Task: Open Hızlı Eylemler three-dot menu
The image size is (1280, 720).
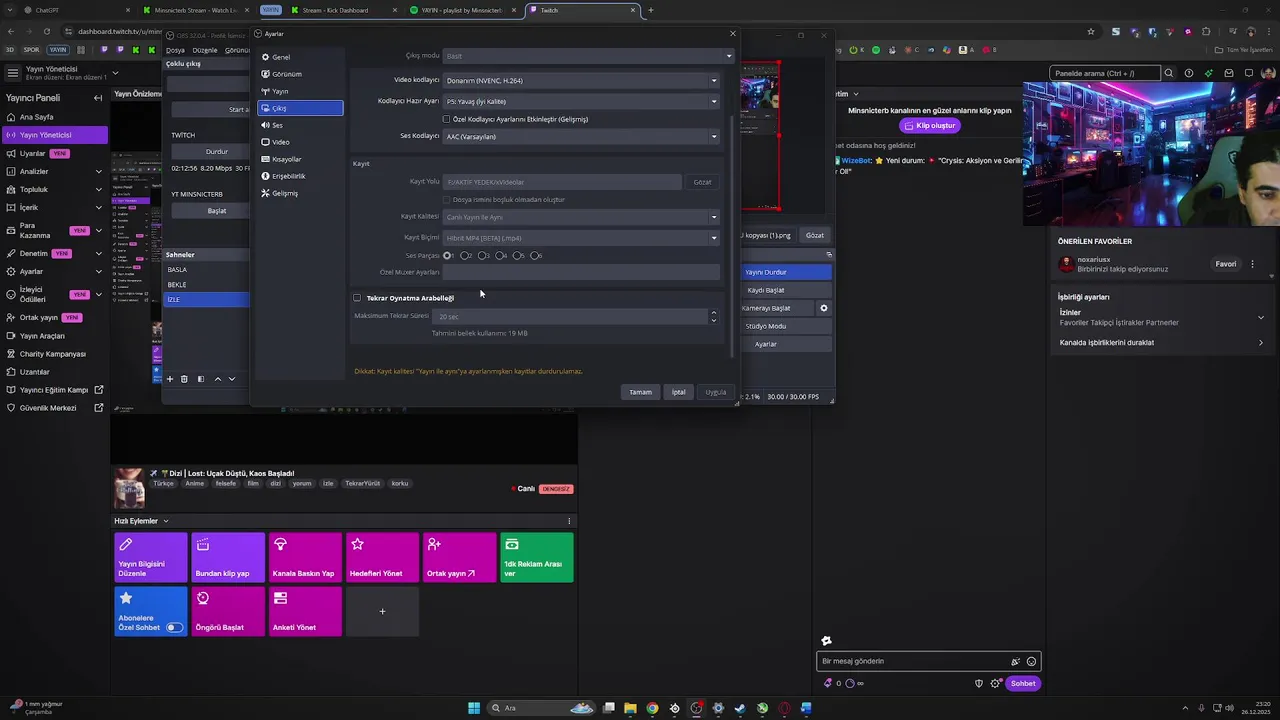Action: pyautogui.click(x=569, y=521)
